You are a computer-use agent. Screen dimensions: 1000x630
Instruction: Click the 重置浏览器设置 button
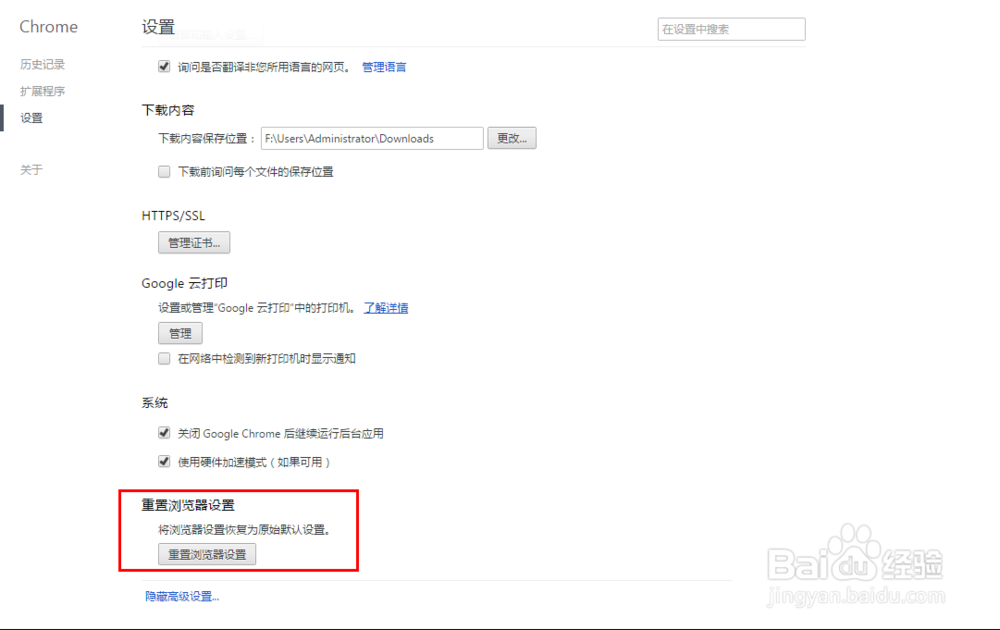[x=207, y=555]
